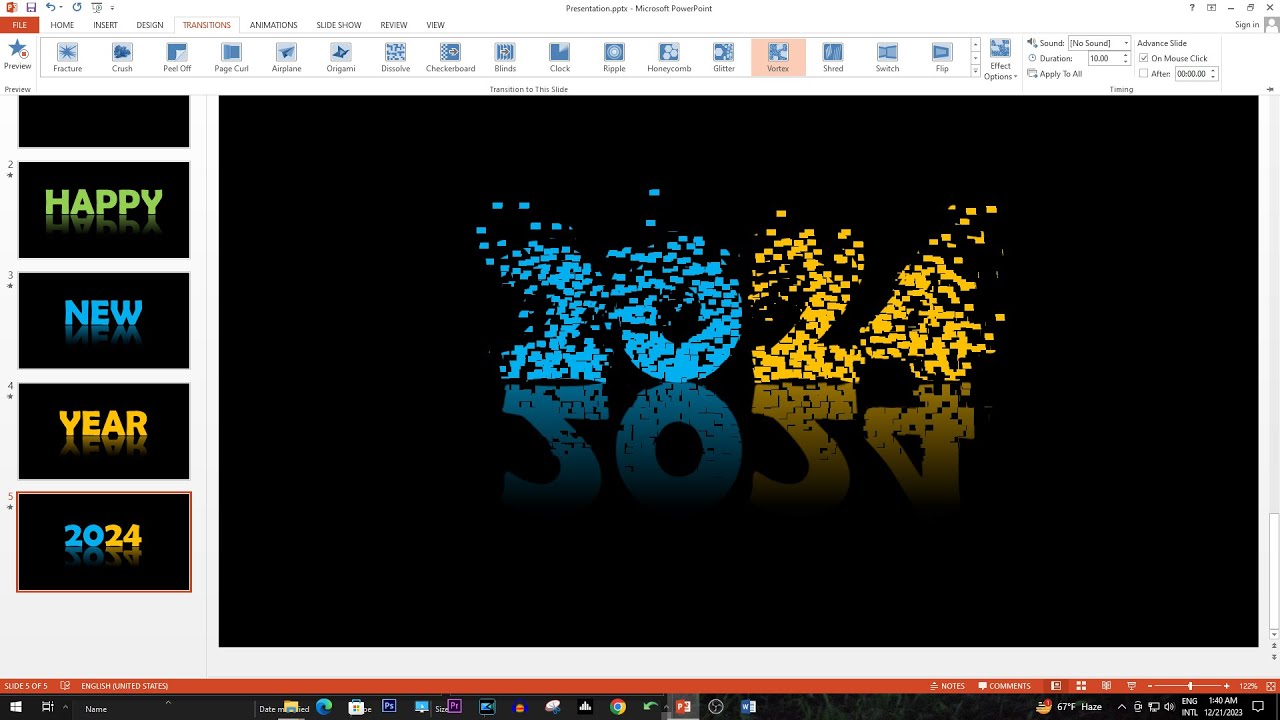The height and width of the screenshot is (720, 1280).
Task: Apply the Fracture transition
Action: (x=68, y=57)
